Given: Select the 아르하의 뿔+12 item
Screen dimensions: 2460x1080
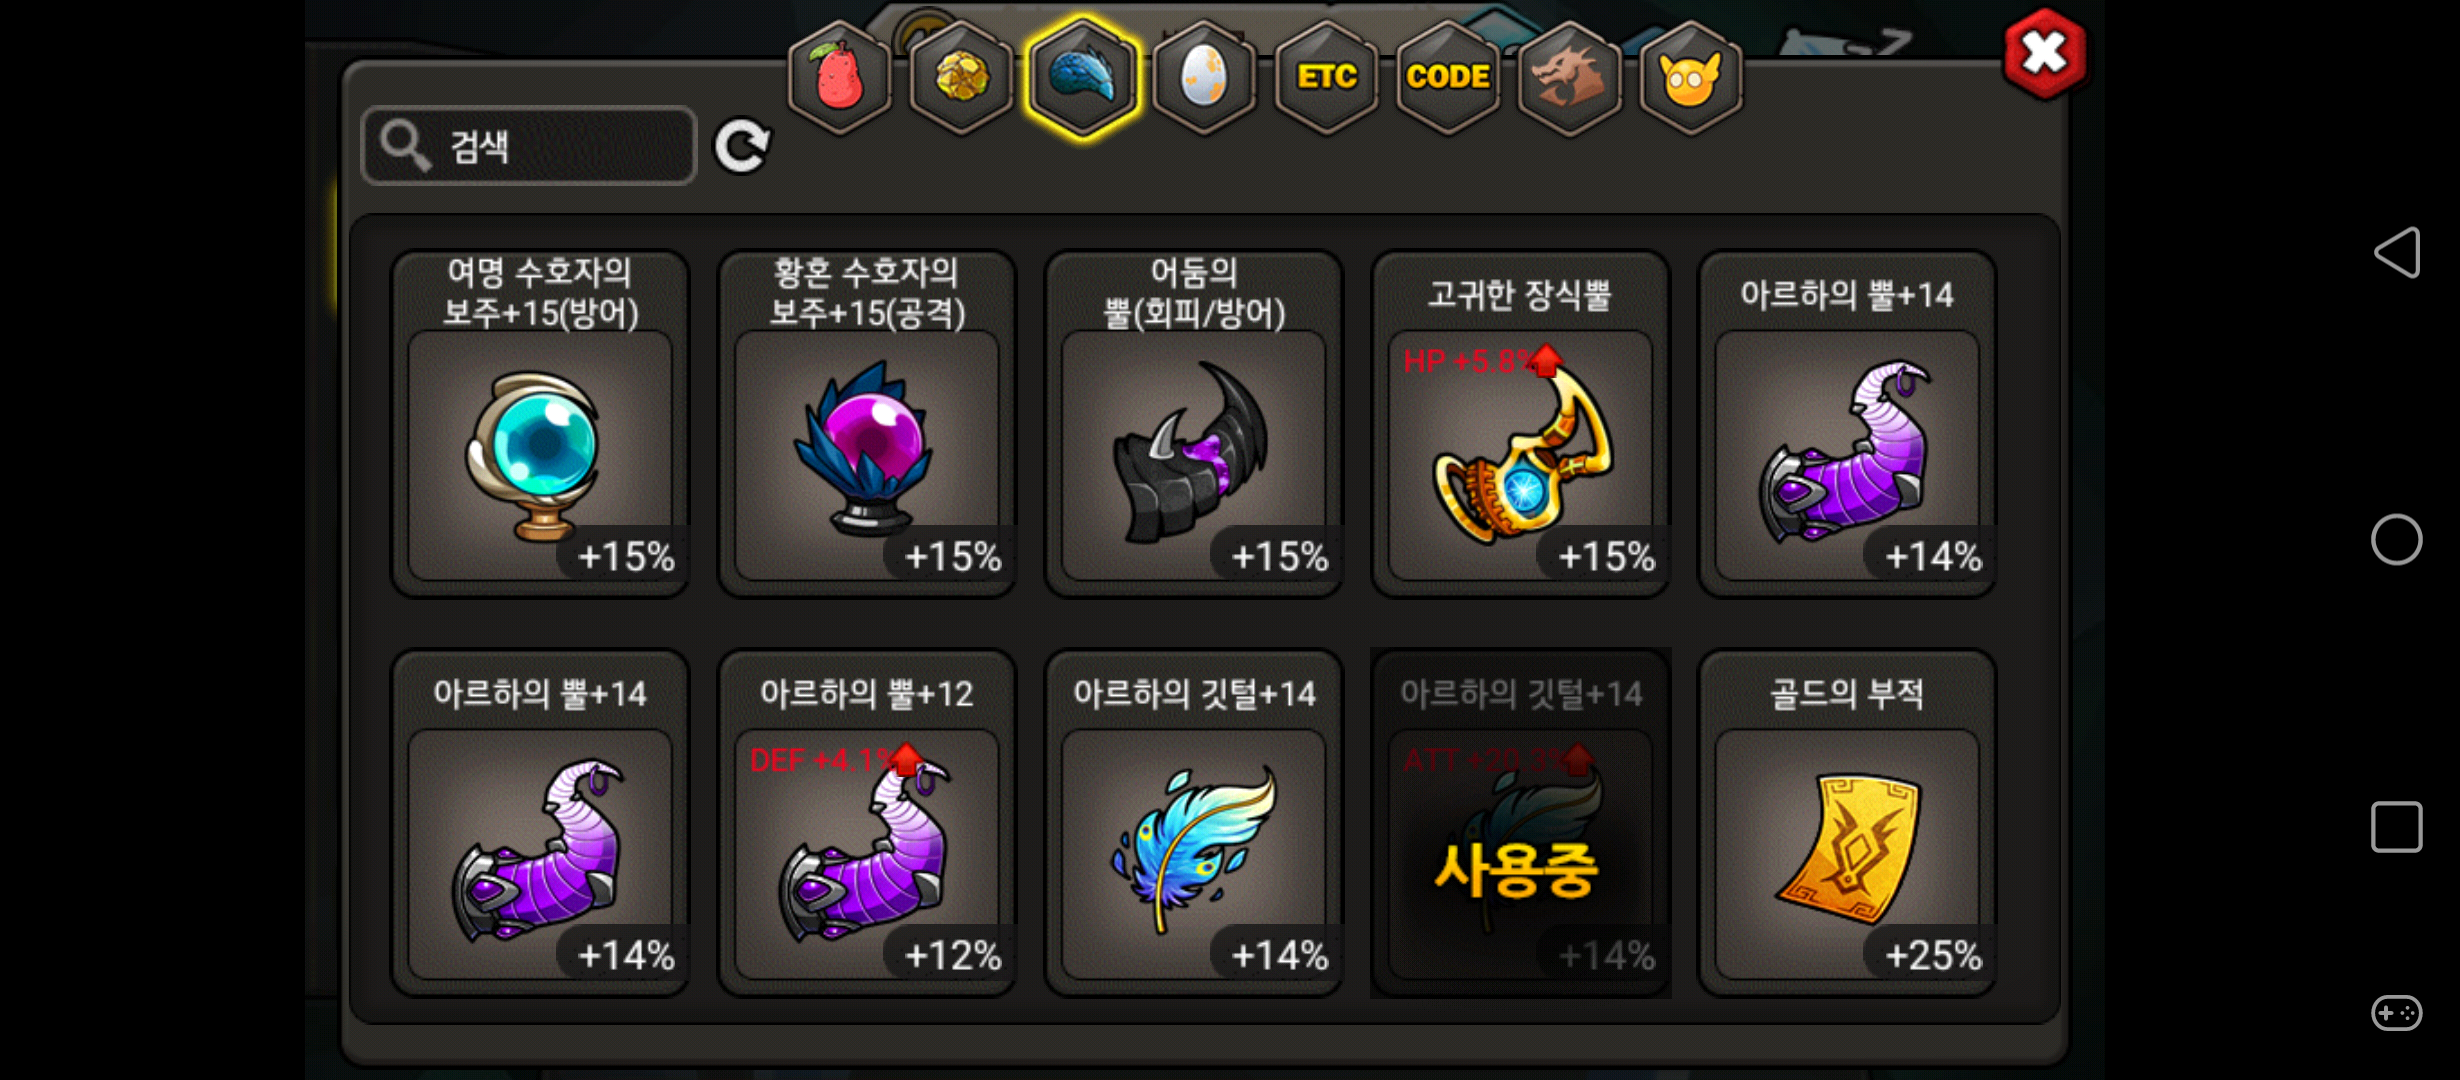Looking at the screenshot, I should [x=867, y=823].
